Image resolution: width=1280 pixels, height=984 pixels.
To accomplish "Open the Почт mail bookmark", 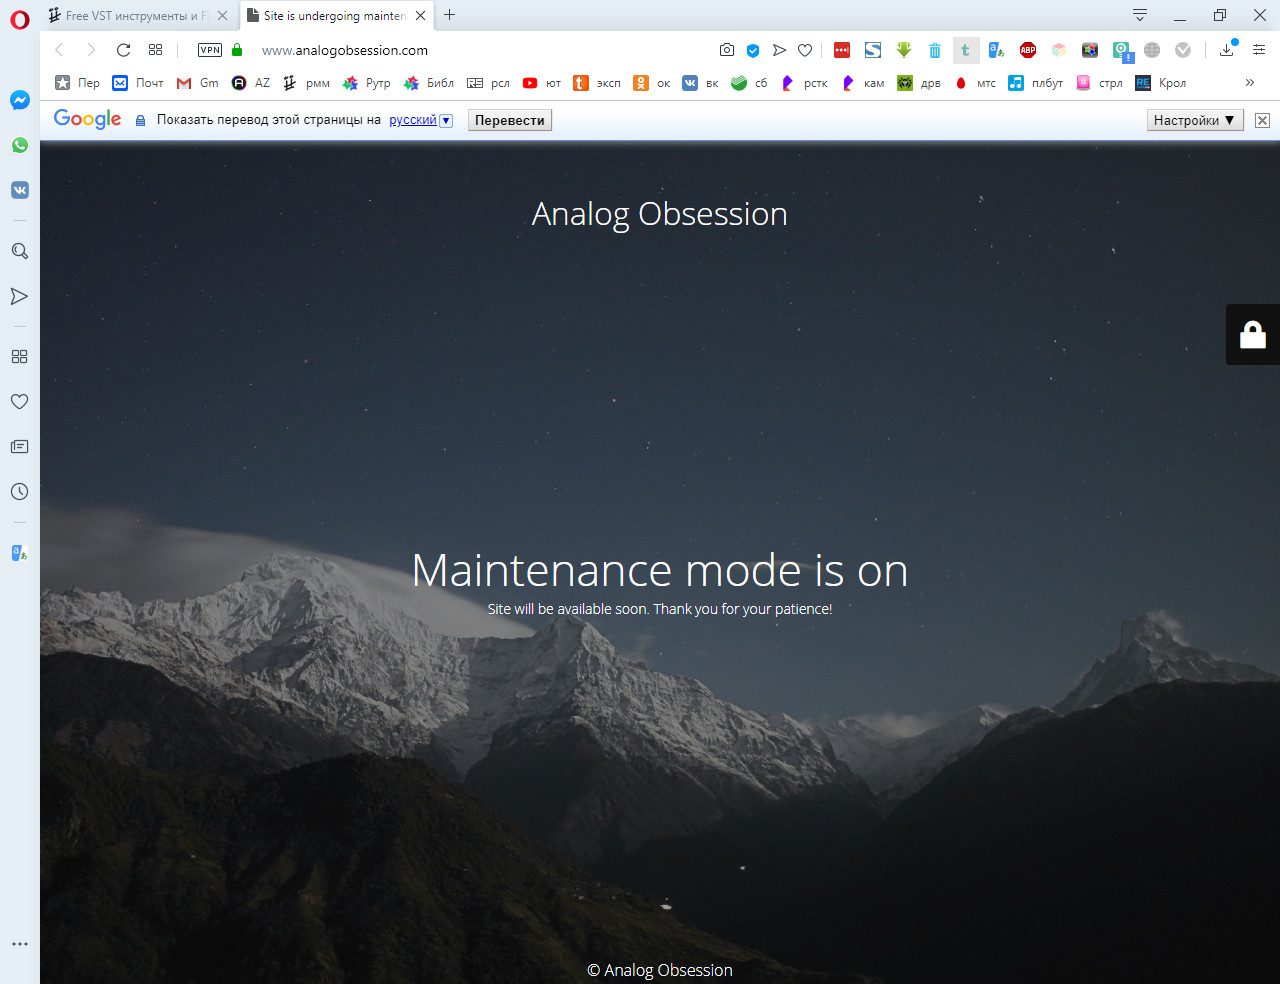I will click(138, 83).
